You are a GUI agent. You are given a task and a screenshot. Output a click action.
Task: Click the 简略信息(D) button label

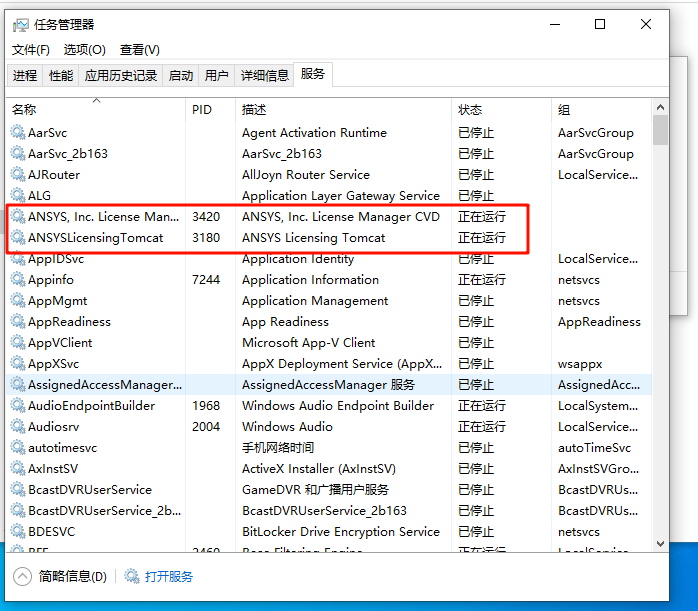[73, 576]
